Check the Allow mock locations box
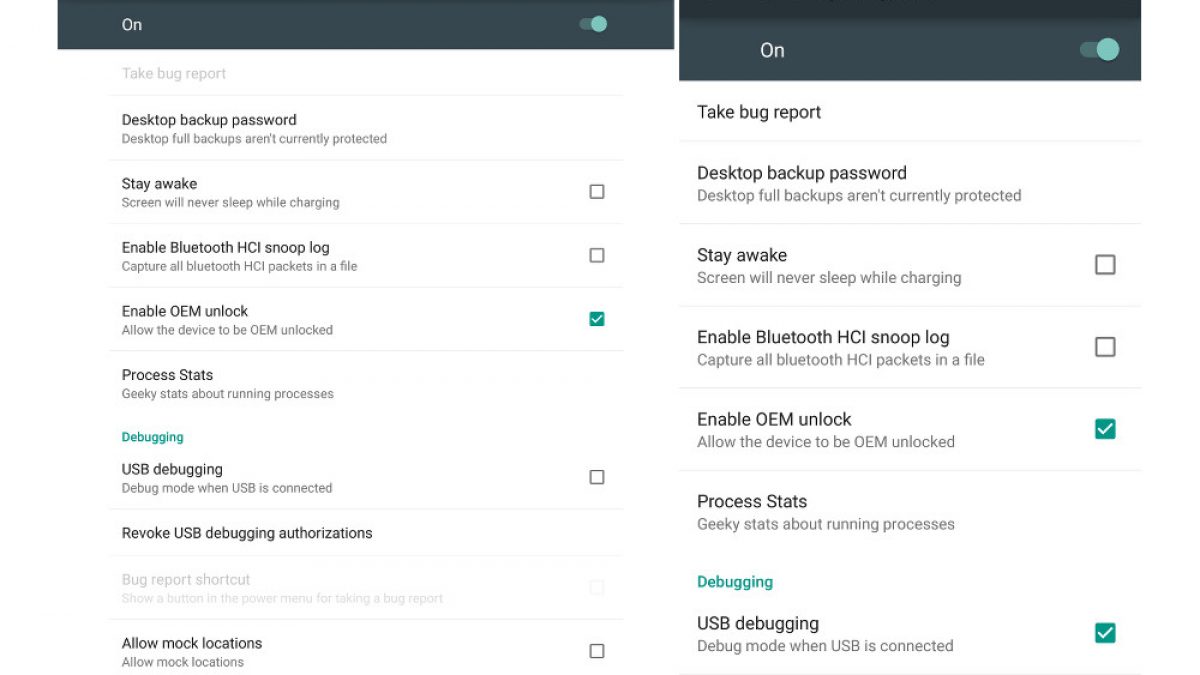1200x675 pixels. click(x=597, y=651)
